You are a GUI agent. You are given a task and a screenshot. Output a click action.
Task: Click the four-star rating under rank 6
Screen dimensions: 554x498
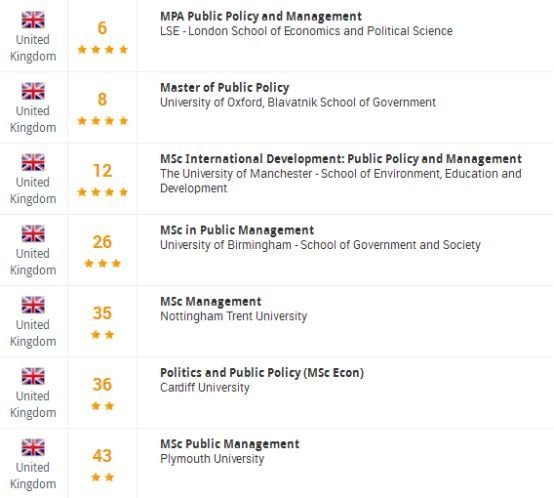coord(102,49)
